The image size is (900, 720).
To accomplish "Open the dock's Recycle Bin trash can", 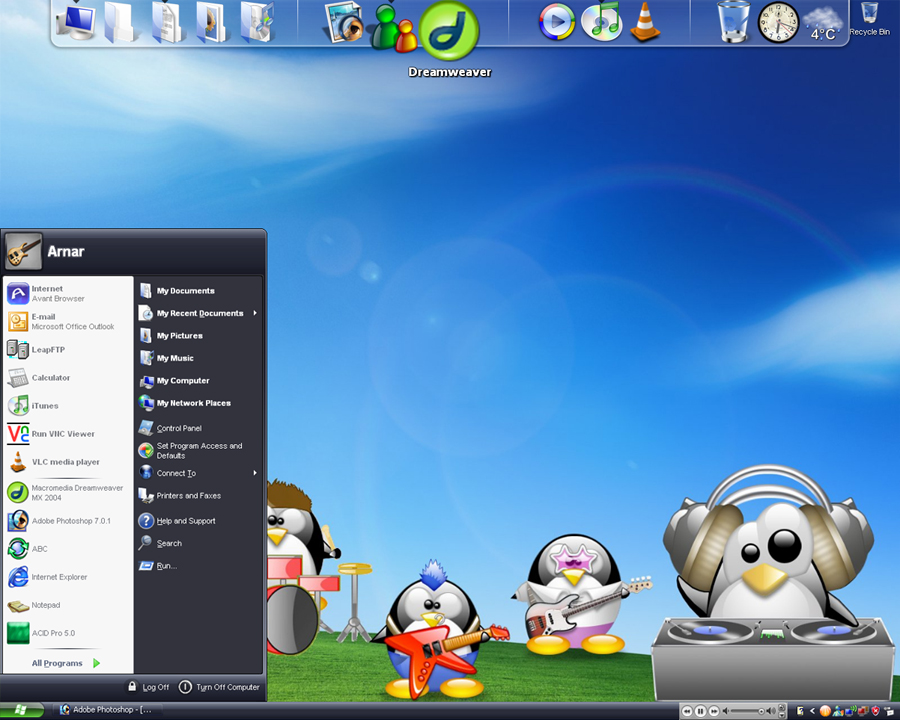I will pos(734,22).
